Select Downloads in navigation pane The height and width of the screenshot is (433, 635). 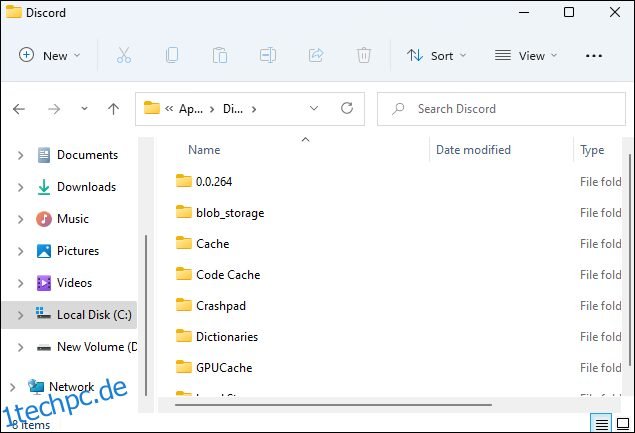[x=86, y=187]
